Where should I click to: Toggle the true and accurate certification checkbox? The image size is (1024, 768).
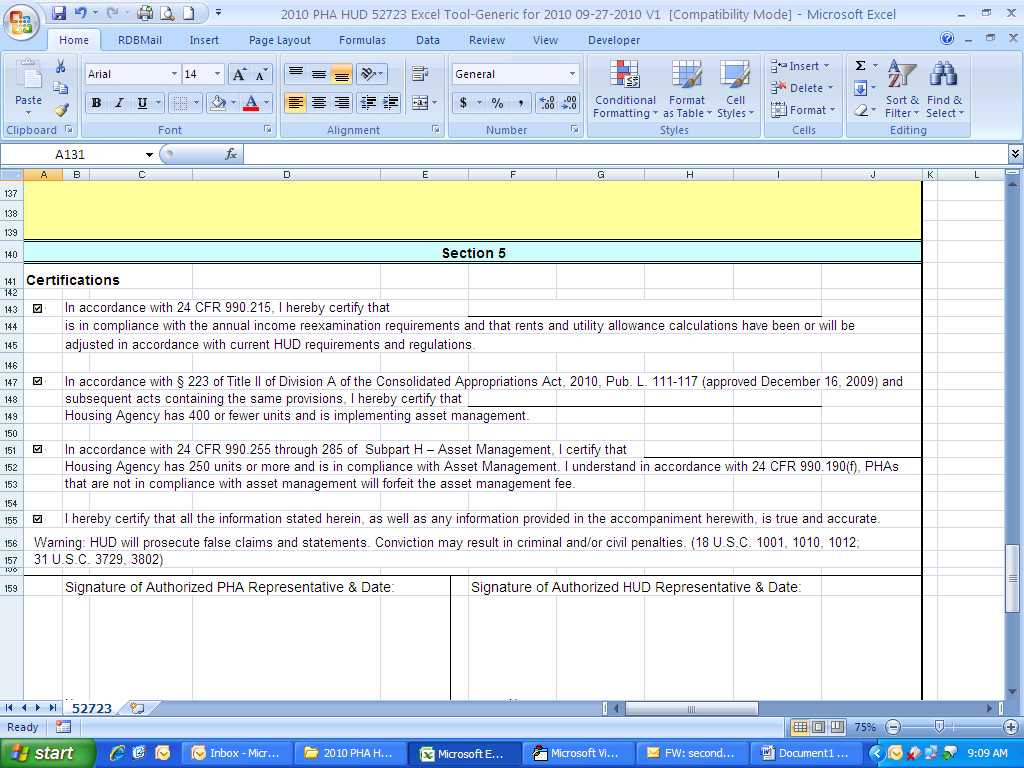pos(38,519)
